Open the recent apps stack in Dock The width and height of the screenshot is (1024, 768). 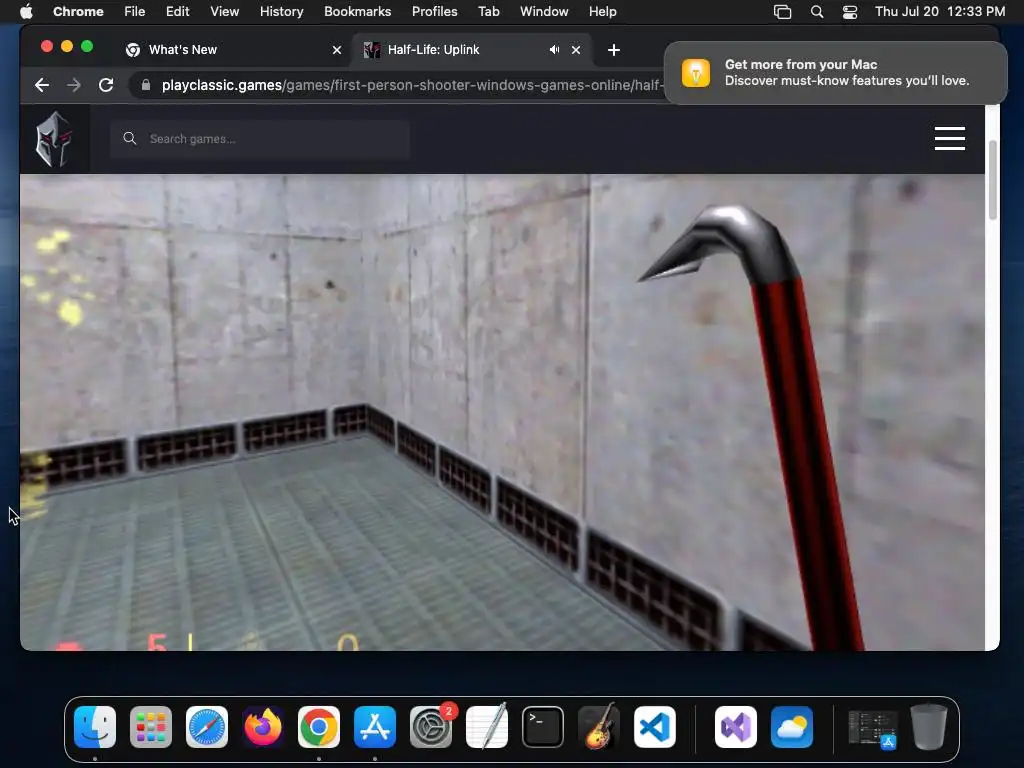tap(872, 729)
